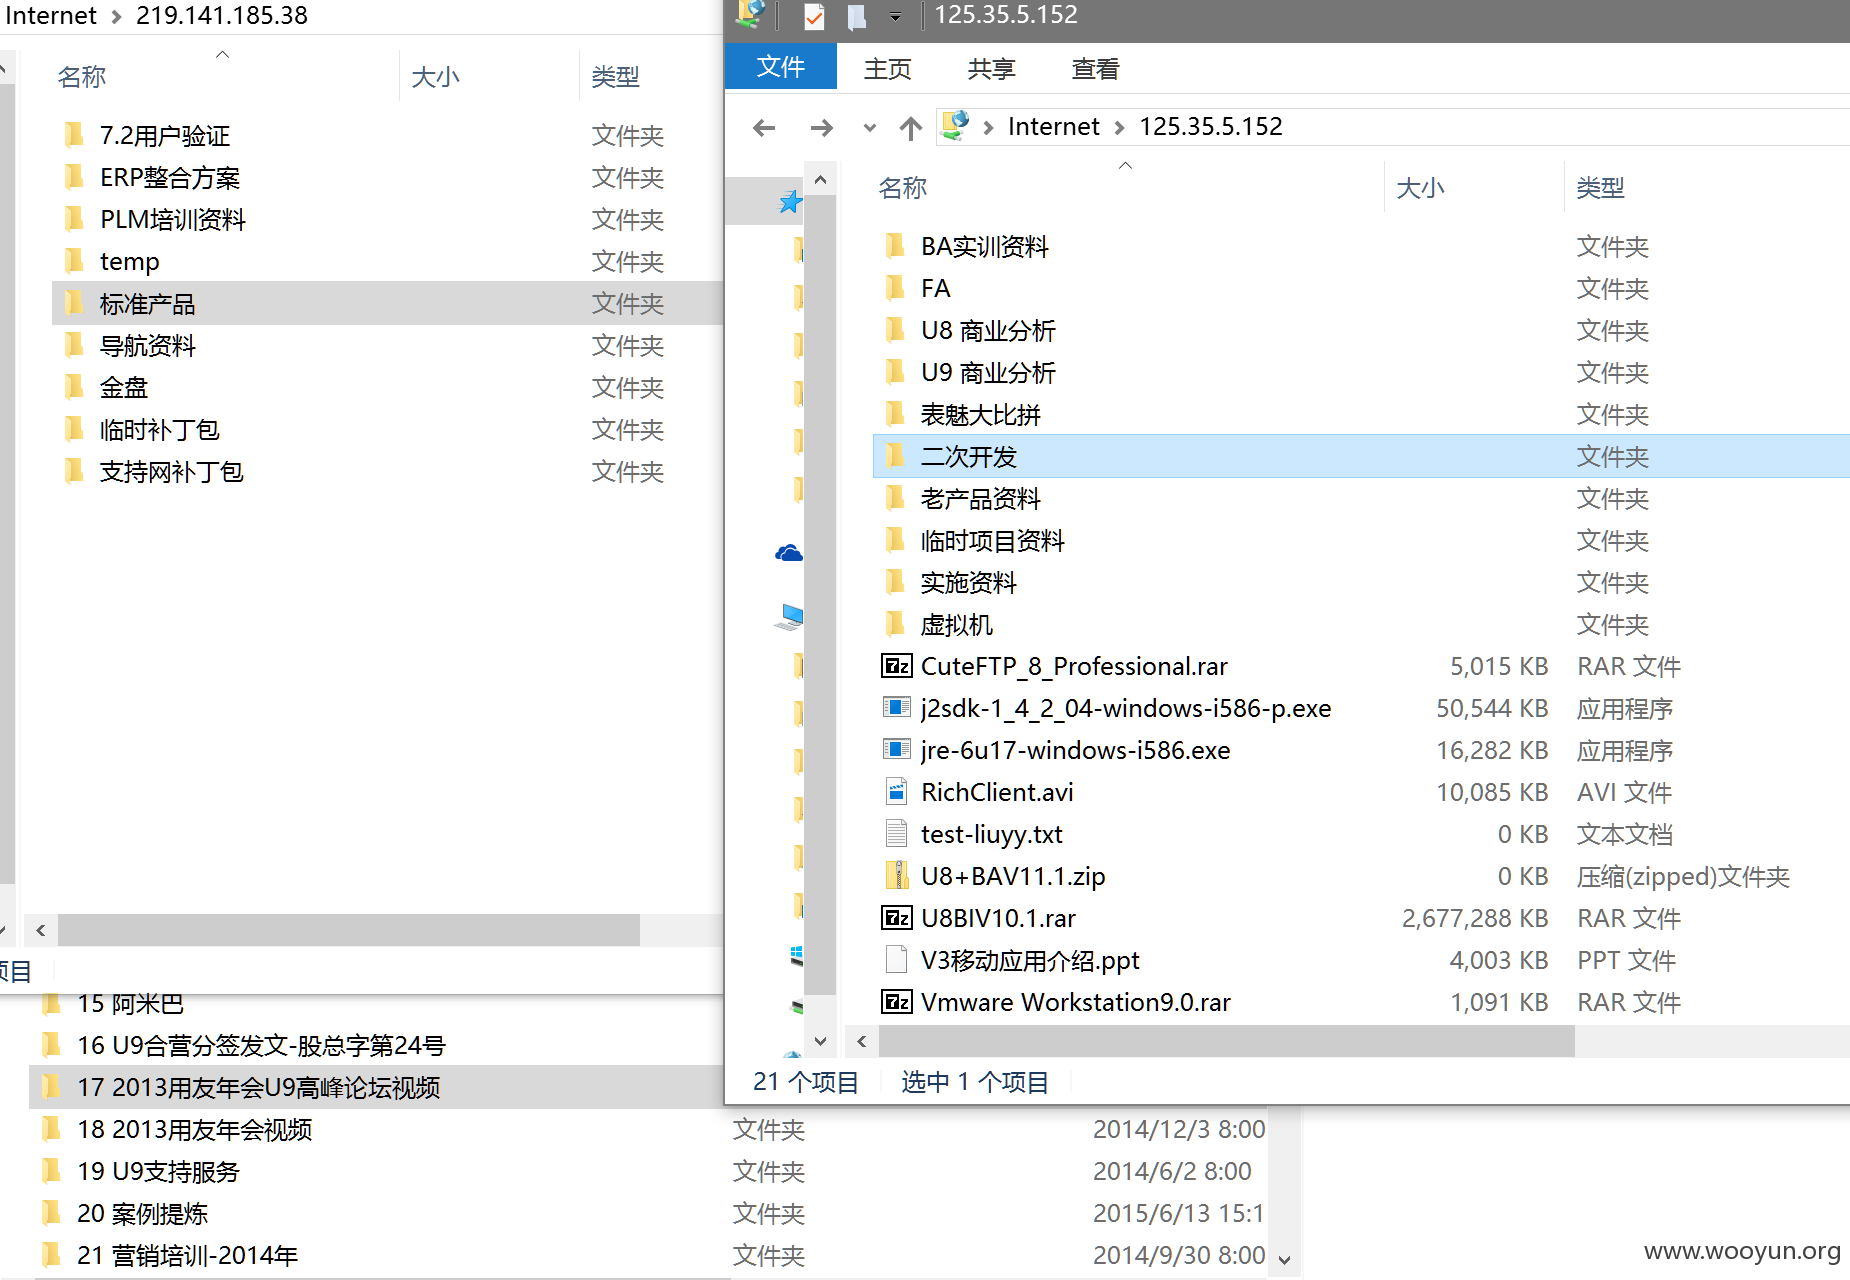Sort by 大小 column in 219.141.185.38 window
Image resolution: width=1850 pixels, height=1280 pixels.
[435, 77]
